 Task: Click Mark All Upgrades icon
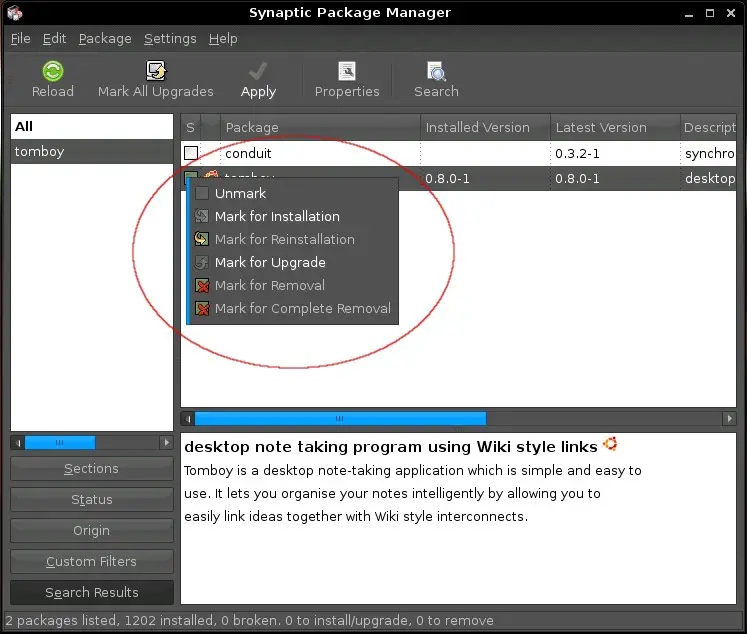point(155,71)
